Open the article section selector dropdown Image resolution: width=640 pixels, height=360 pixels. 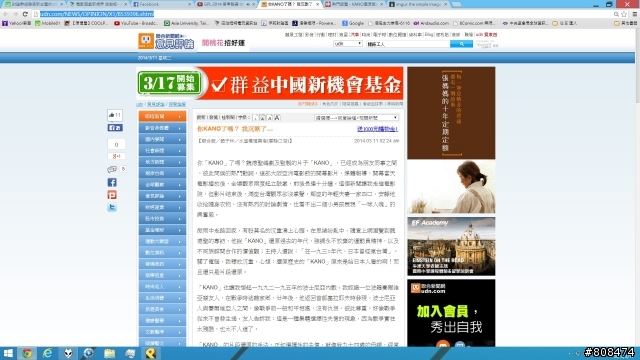coord(356,118)
